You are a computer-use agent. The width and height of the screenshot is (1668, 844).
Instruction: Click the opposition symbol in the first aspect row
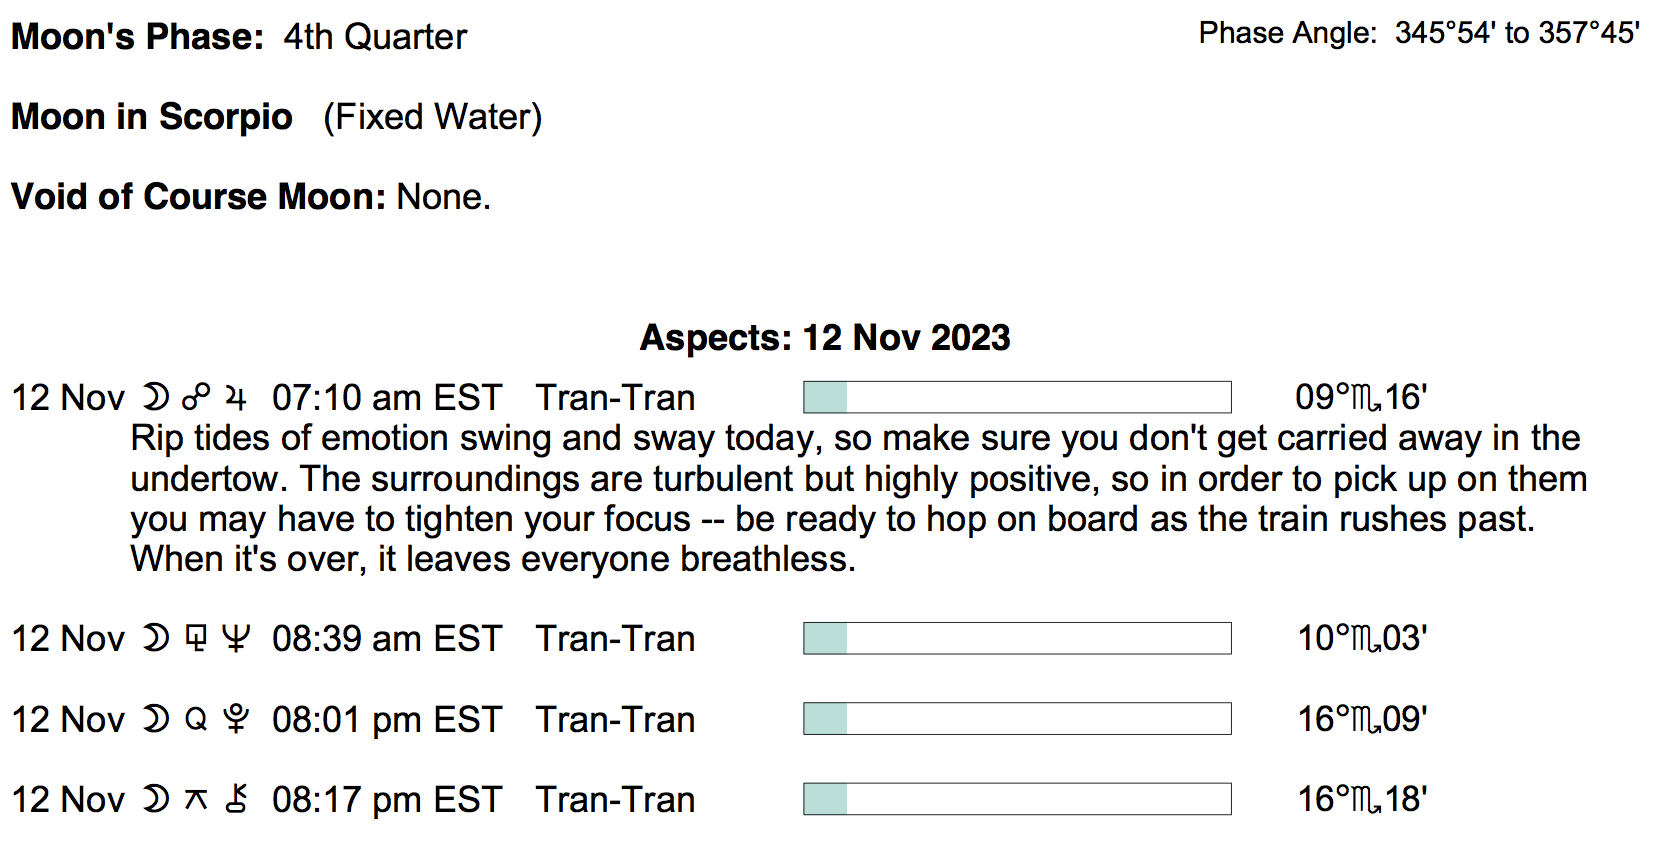(196, 398)
